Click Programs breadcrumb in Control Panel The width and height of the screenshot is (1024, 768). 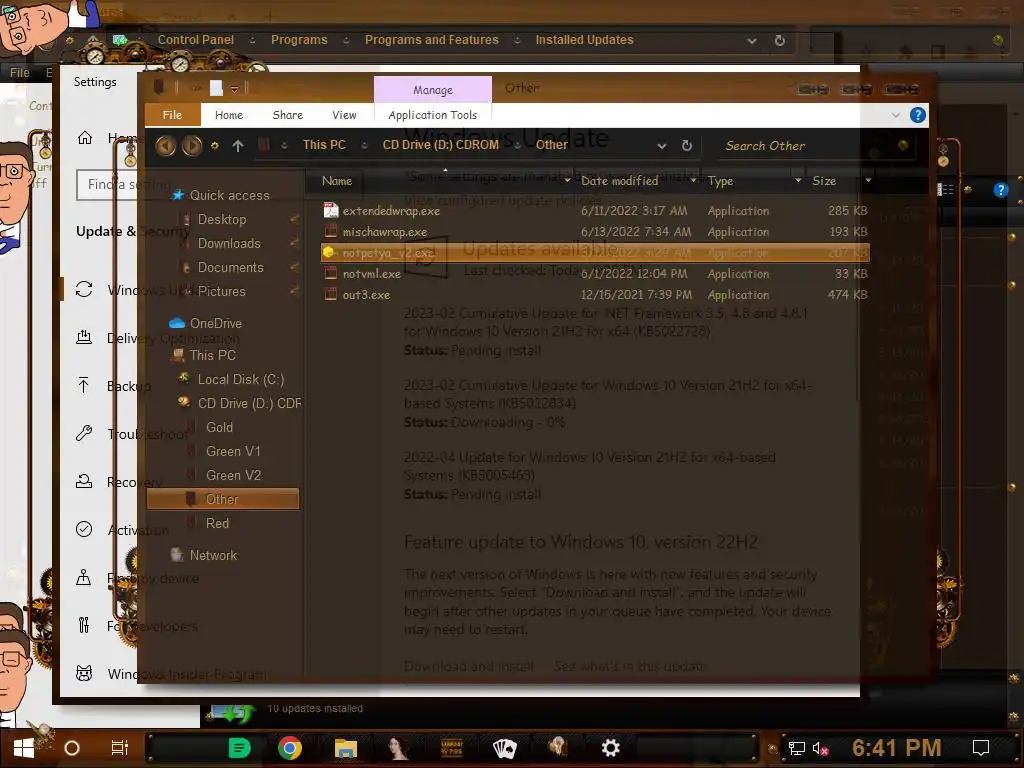tap(299, 40)
